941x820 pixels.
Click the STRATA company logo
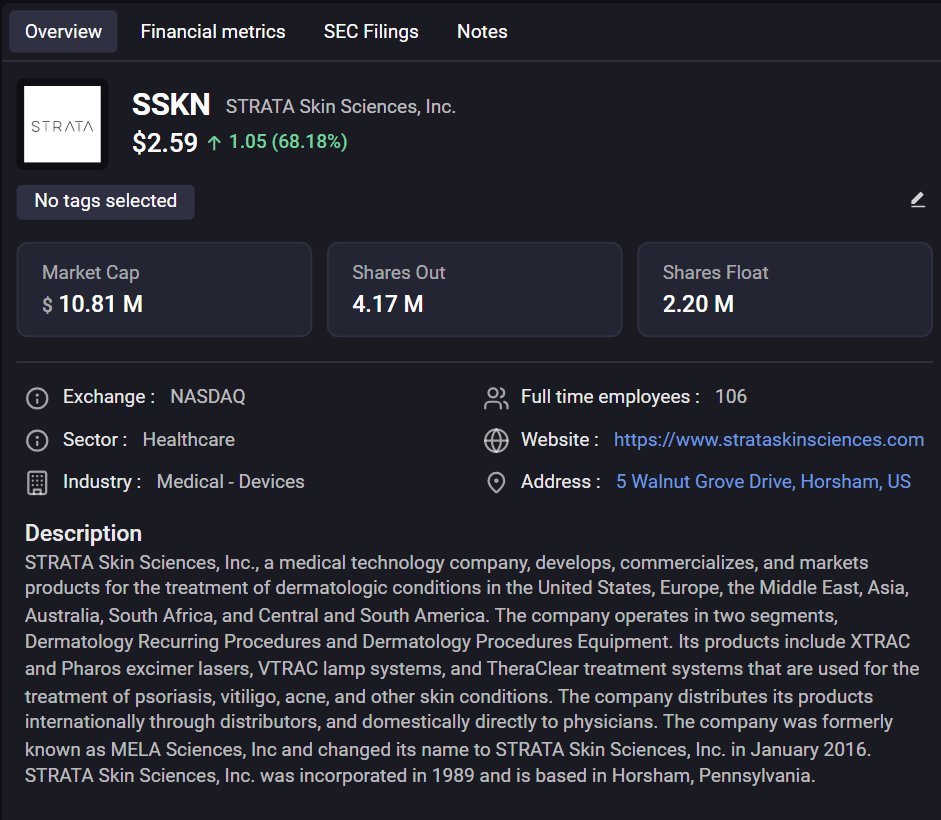62,124
